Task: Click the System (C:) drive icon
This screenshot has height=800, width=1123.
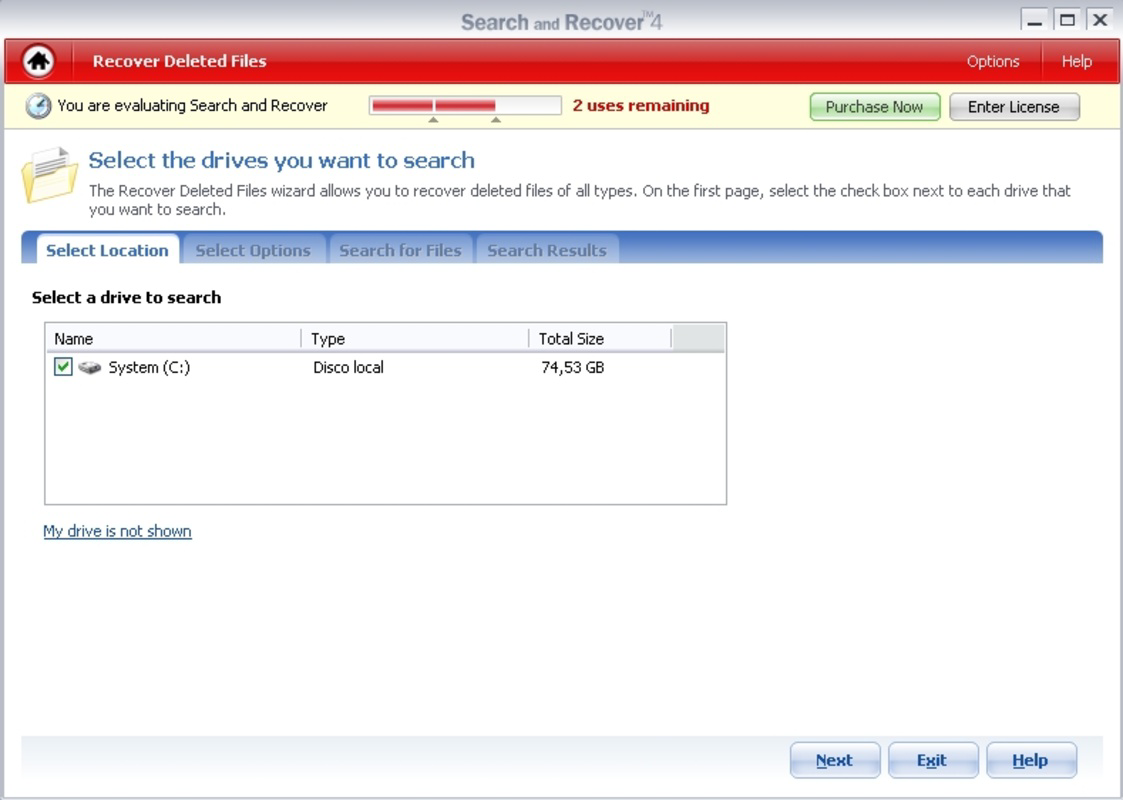Action: [90, 367]
